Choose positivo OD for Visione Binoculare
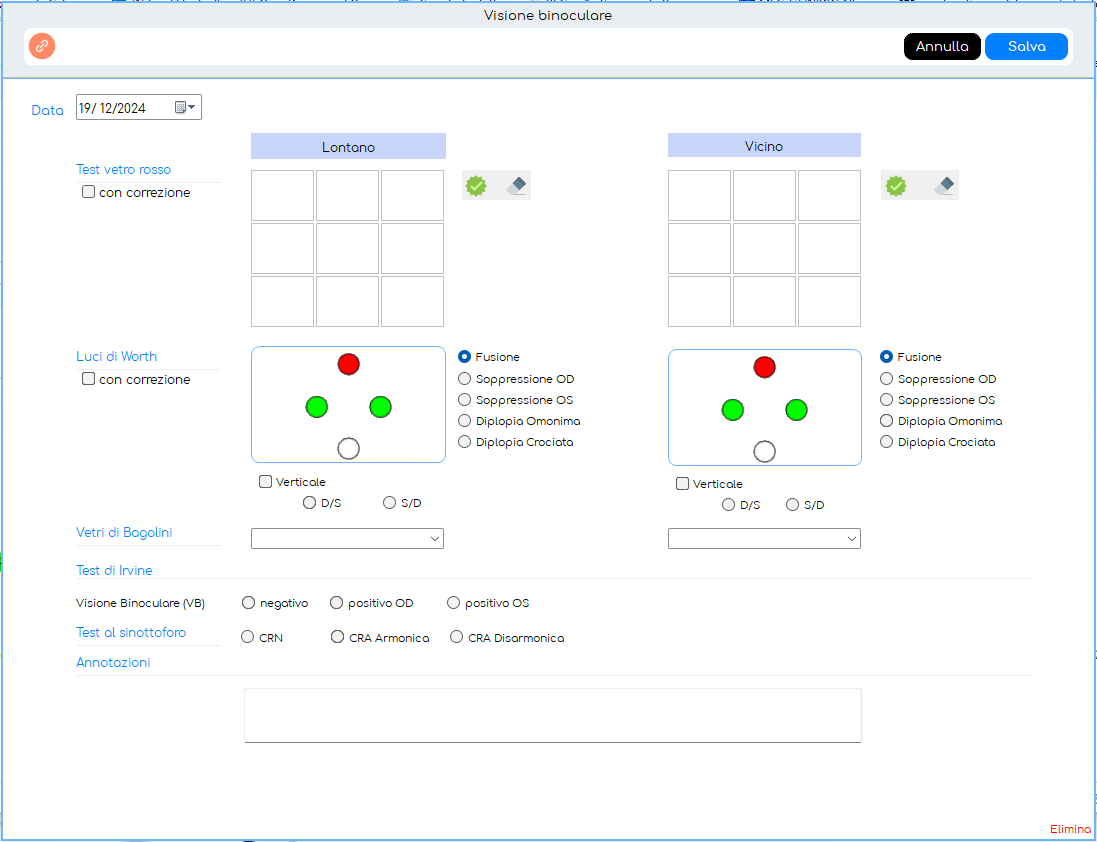The width and height of the screenshot is (1097, 842). pyautogui.click(x=337, y=603)
